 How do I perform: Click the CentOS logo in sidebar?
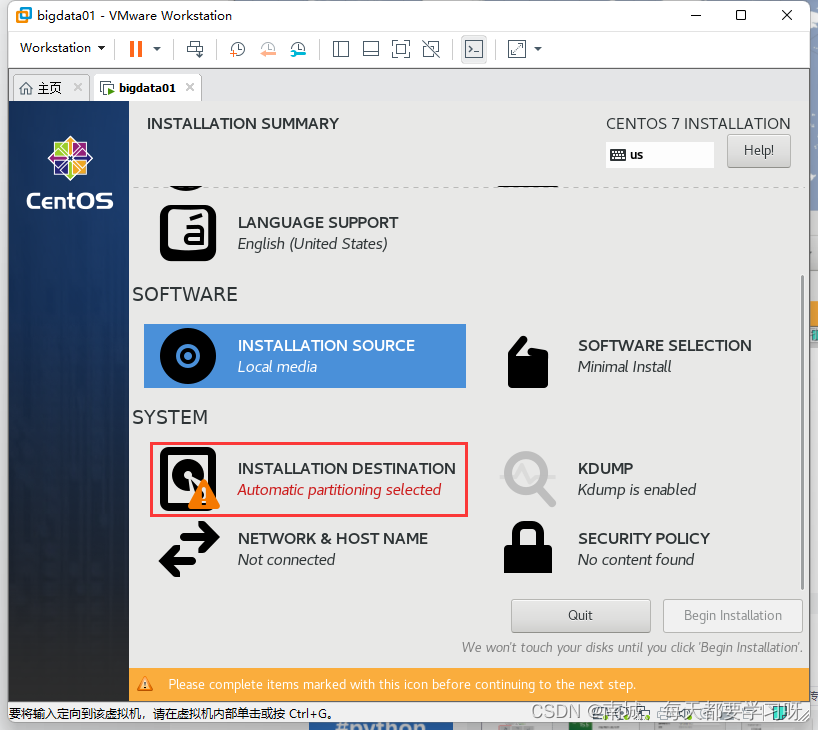(x=70, y=173)
